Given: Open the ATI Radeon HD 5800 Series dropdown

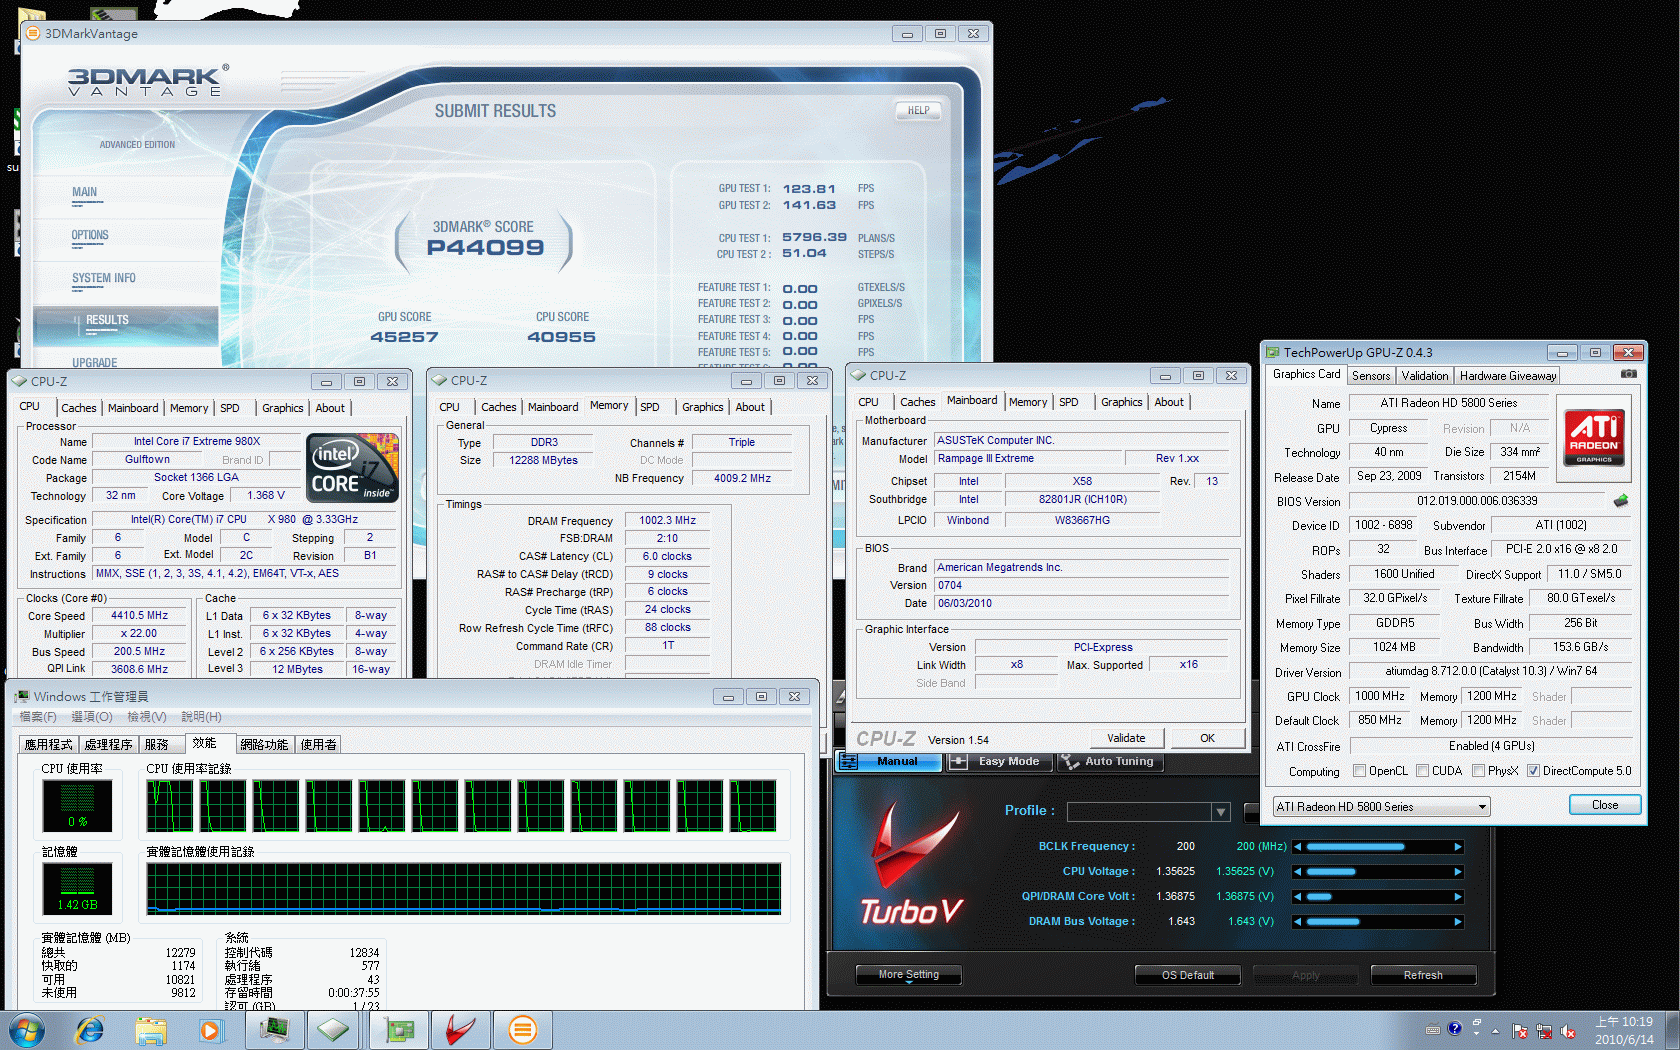Looking at the screenshot, I should [x=1381, y=807].
